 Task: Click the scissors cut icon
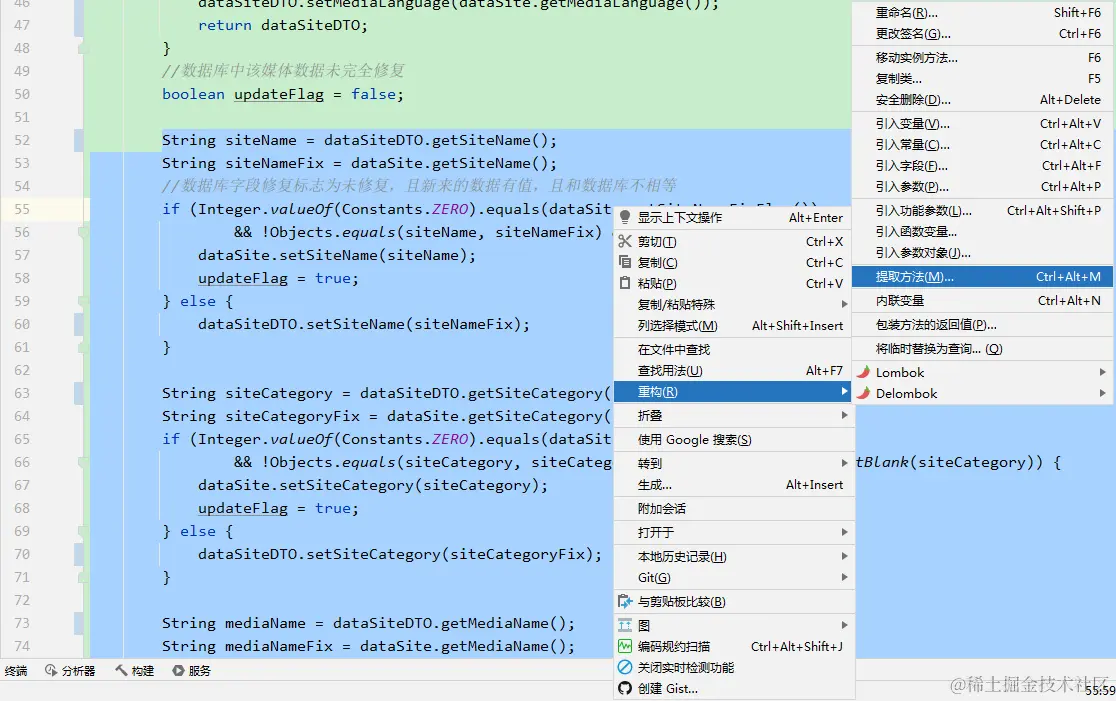point(625,241)
